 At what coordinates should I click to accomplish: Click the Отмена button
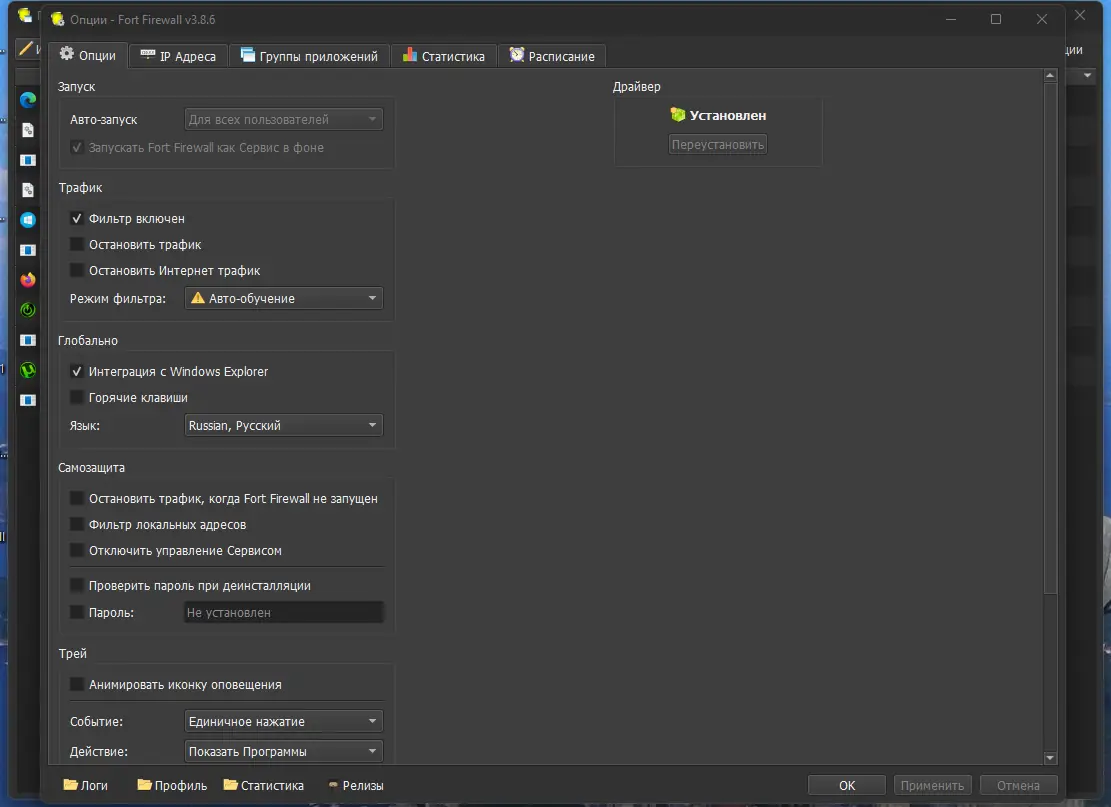tap(1018, 785)
